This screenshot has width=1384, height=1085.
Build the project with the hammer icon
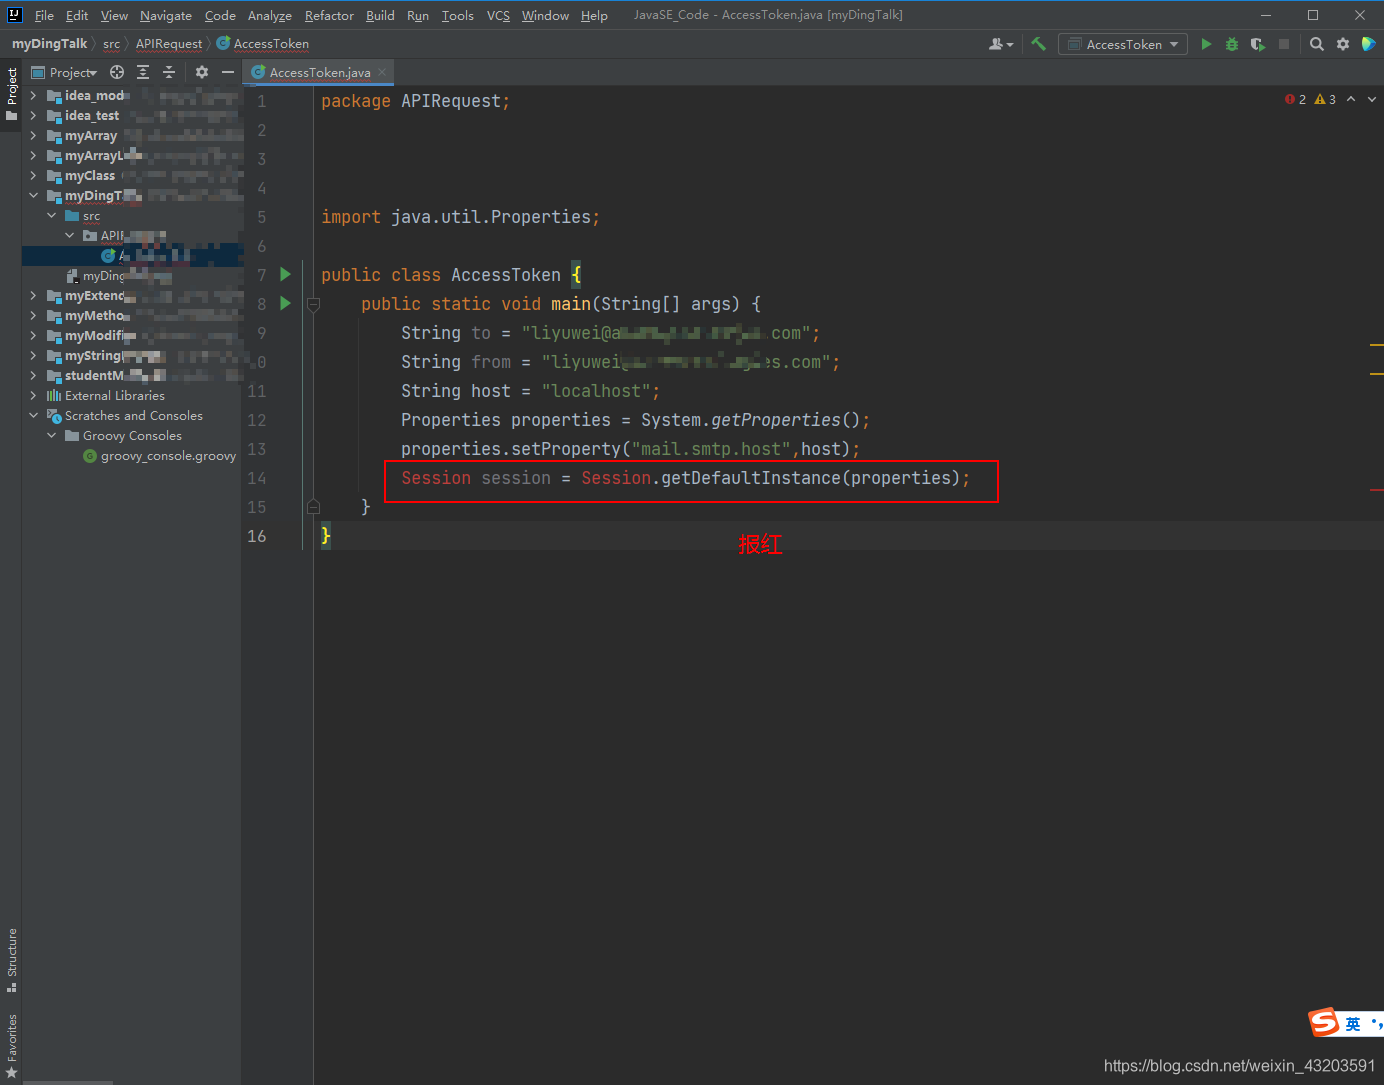[x=1038, y=44]
